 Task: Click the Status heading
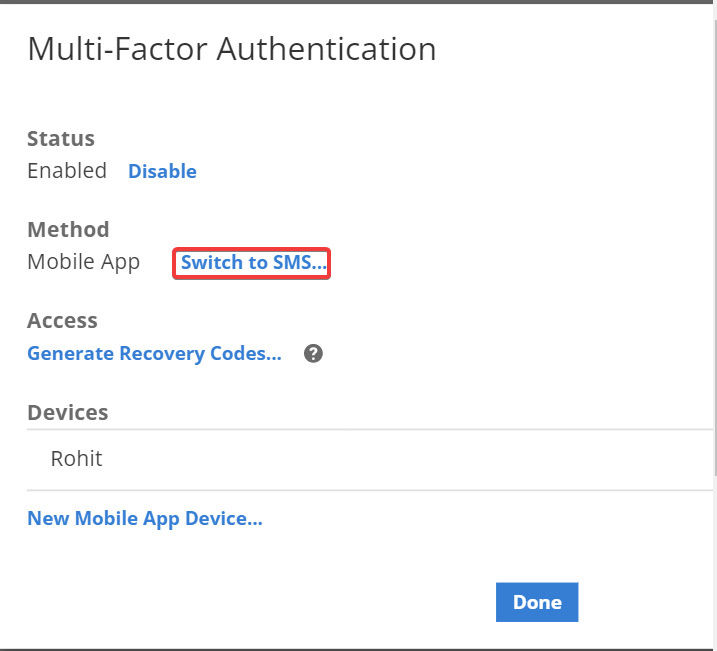pyautogui.click(x=61, y=139)
